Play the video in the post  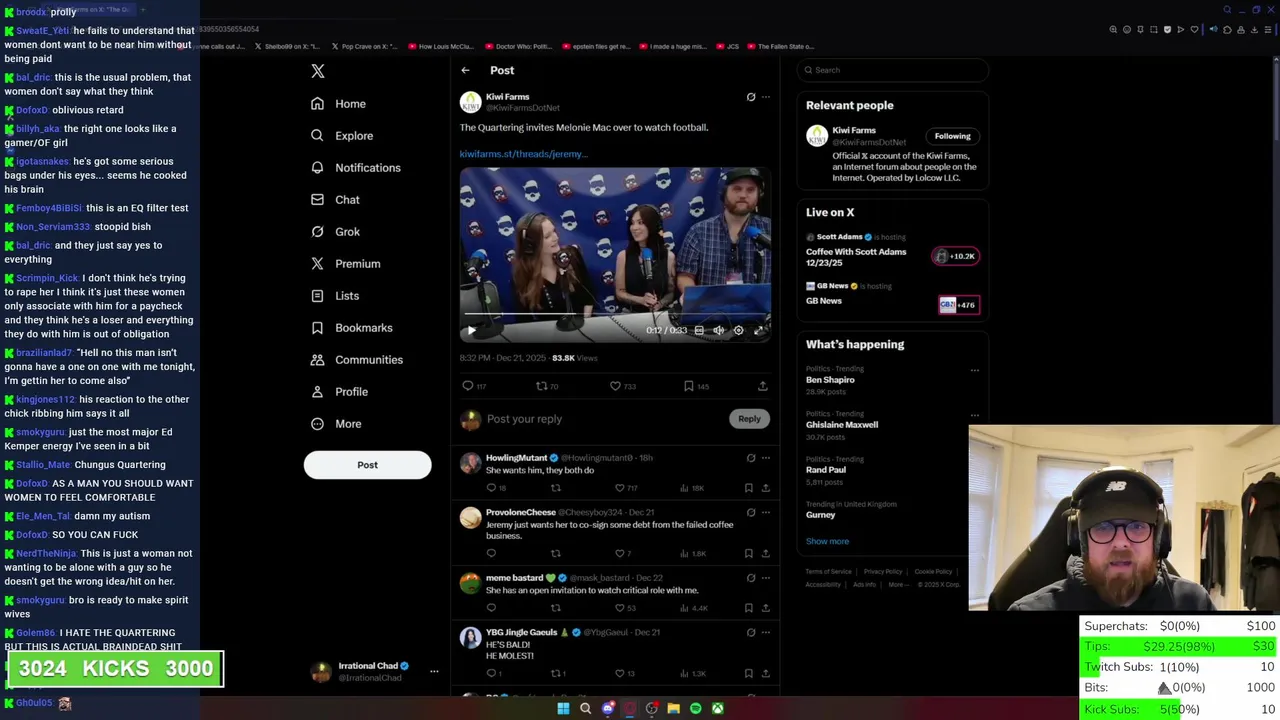pos(472,330)
